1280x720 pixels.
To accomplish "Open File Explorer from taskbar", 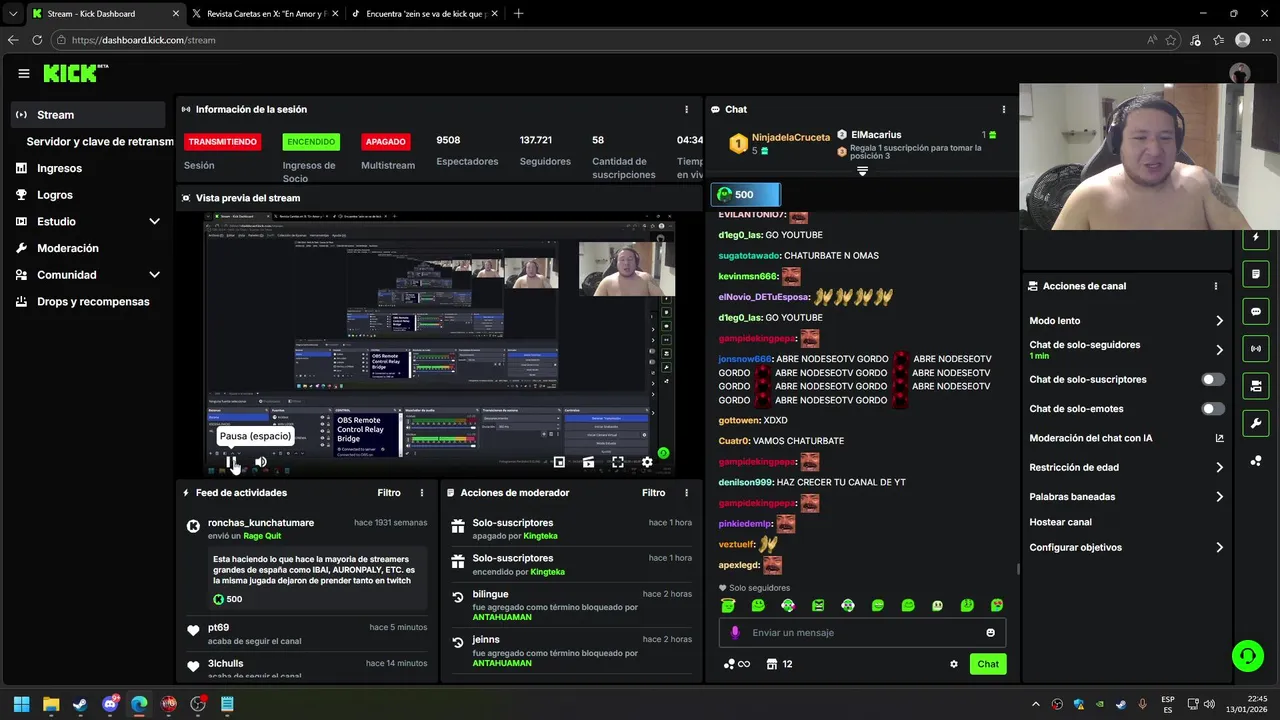I will tap(51, 704).
